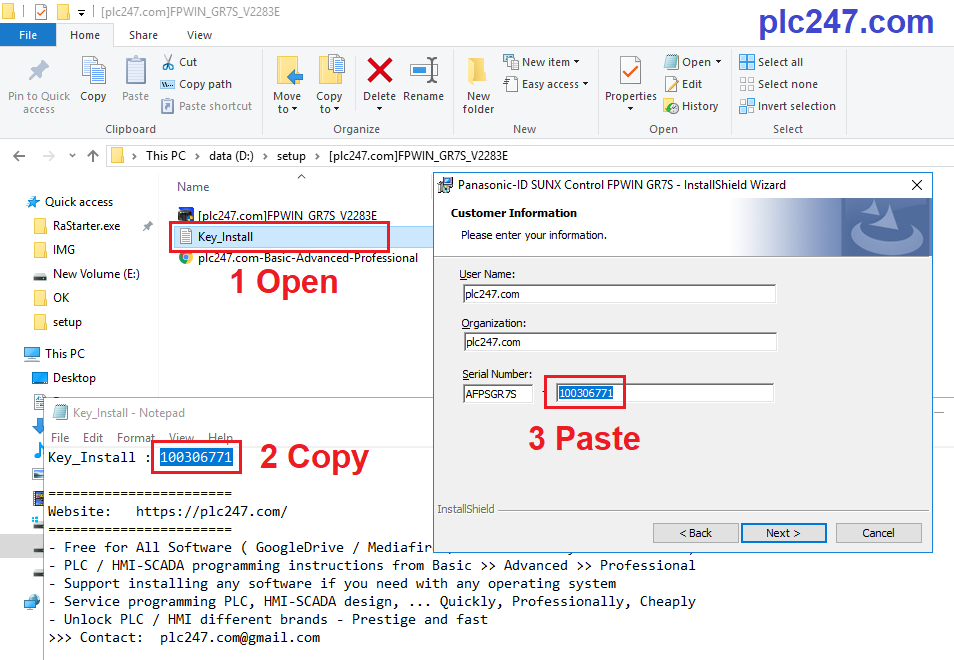Click the Paste clipboard icon
This screenshot has height=660, width=954.
135,71
